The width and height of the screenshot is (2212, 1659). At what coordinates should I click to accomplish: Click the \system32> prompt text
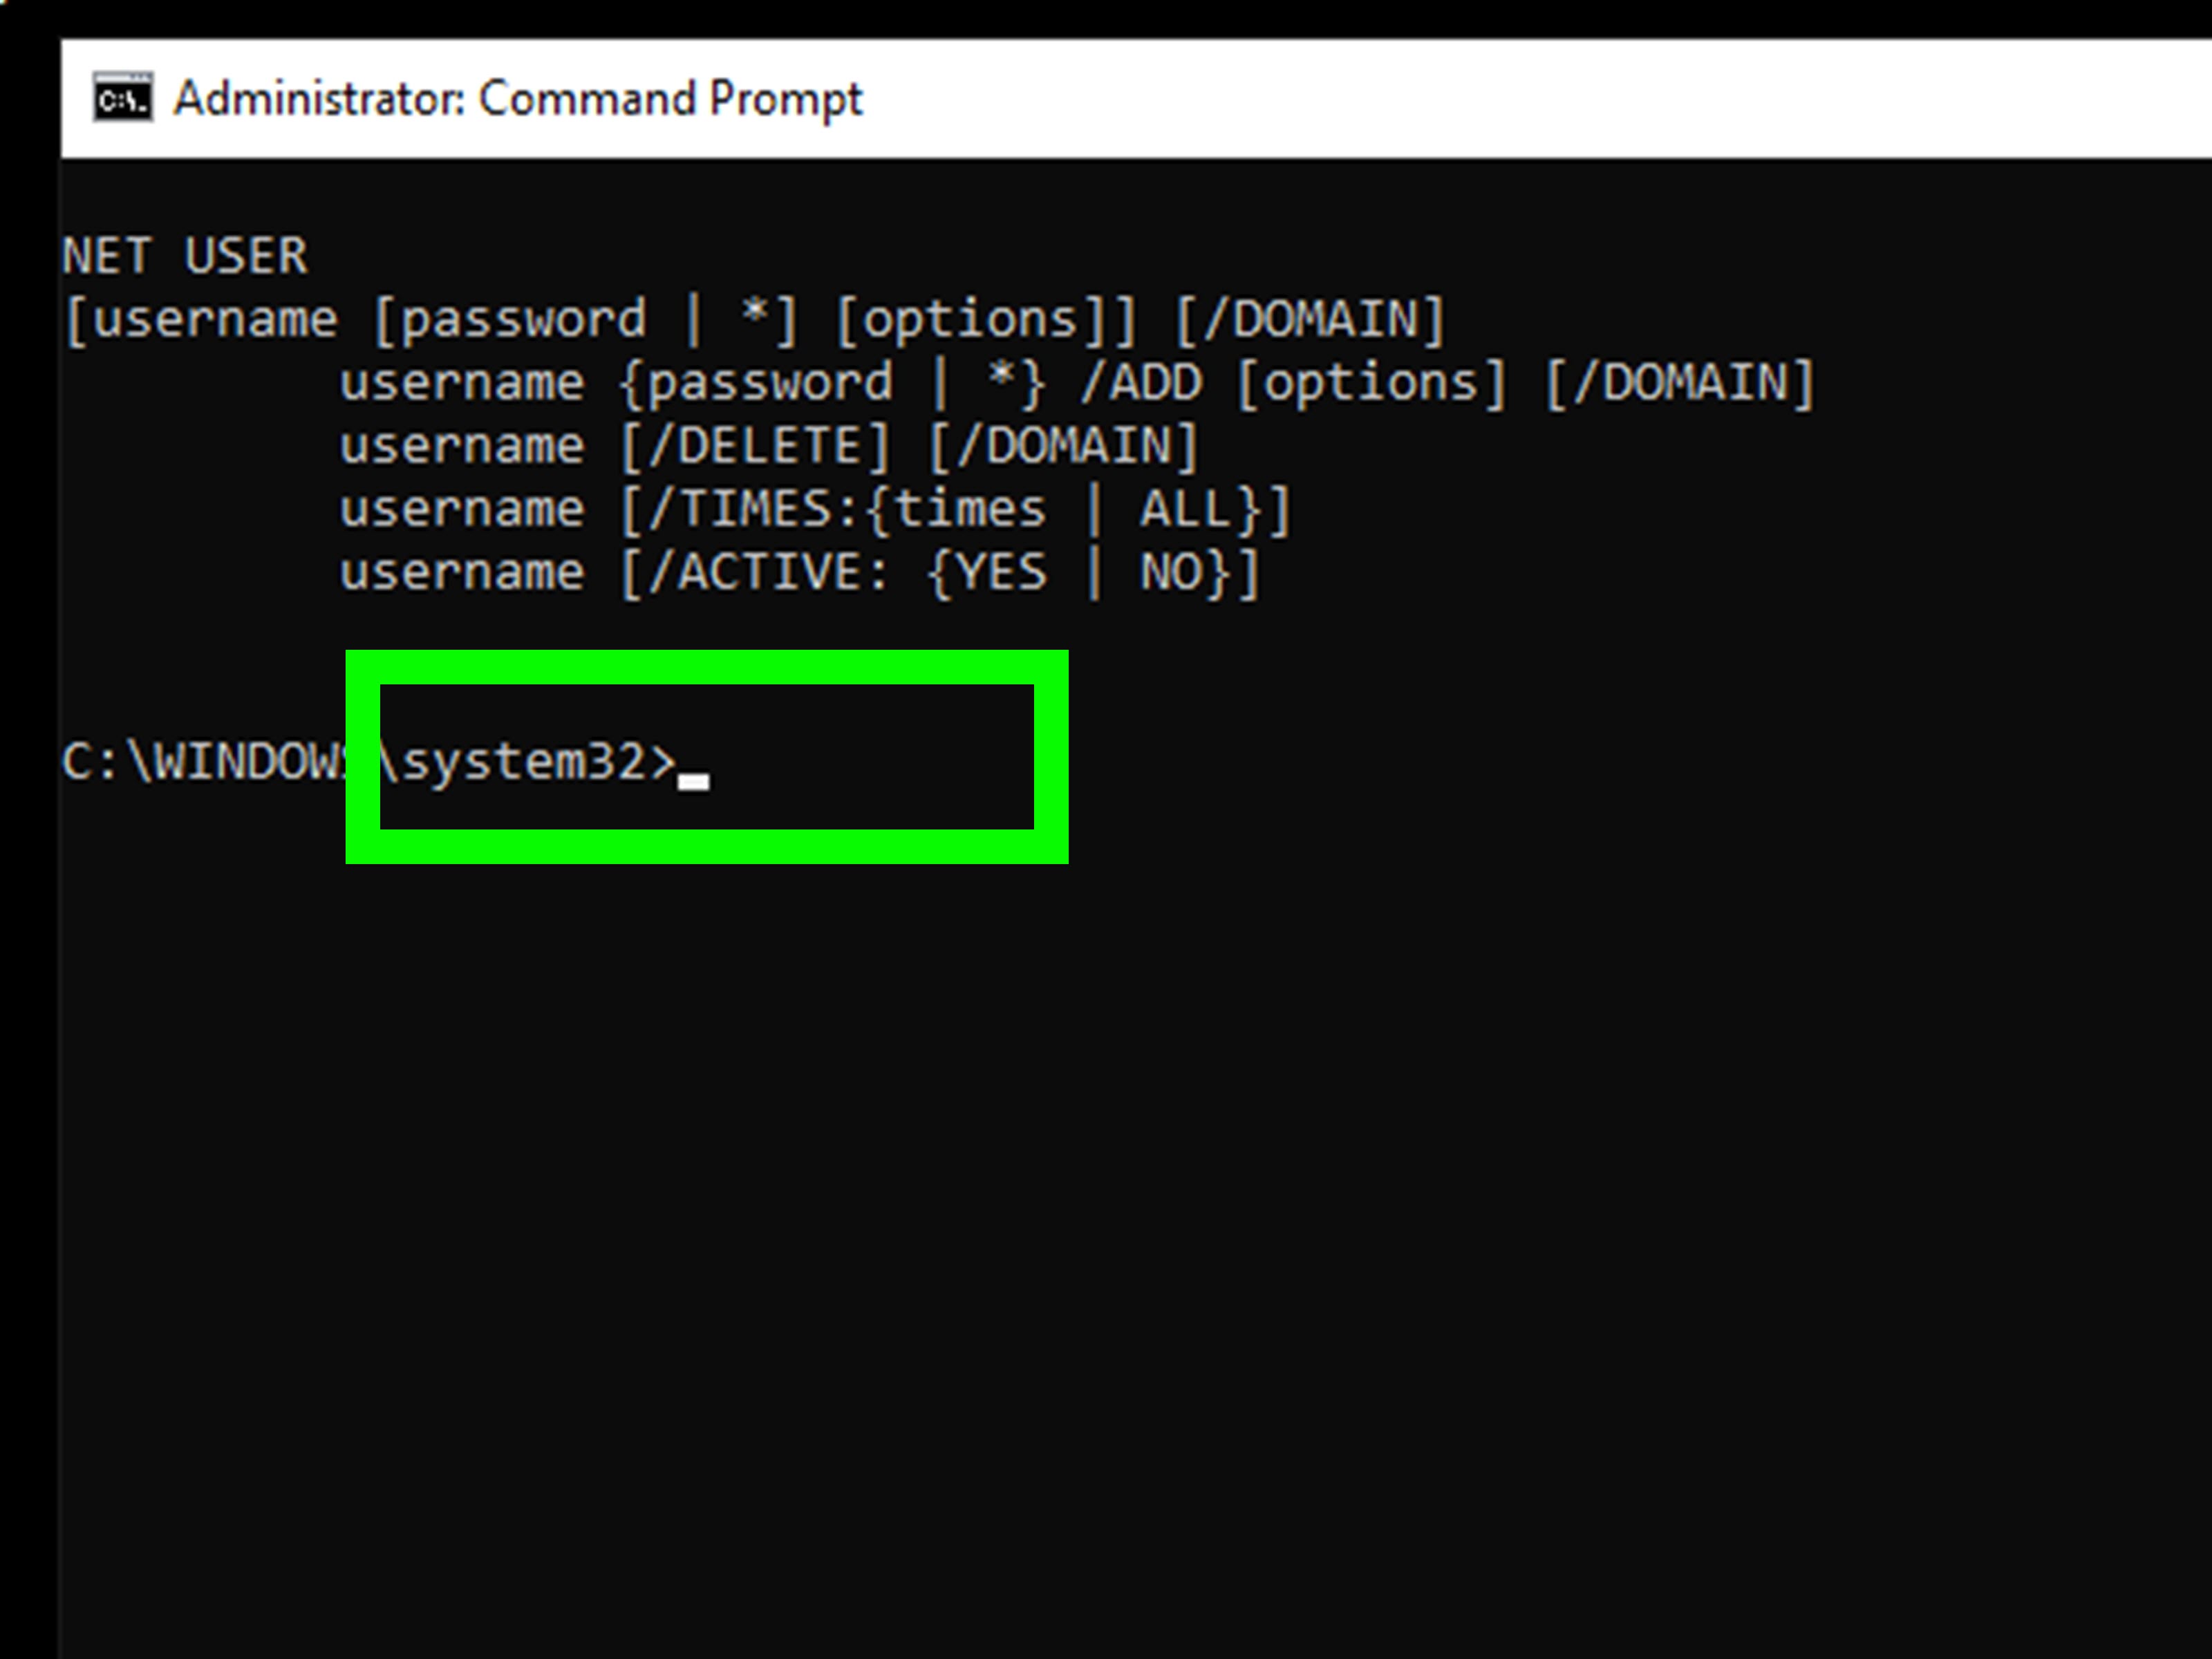pos(527,762)
